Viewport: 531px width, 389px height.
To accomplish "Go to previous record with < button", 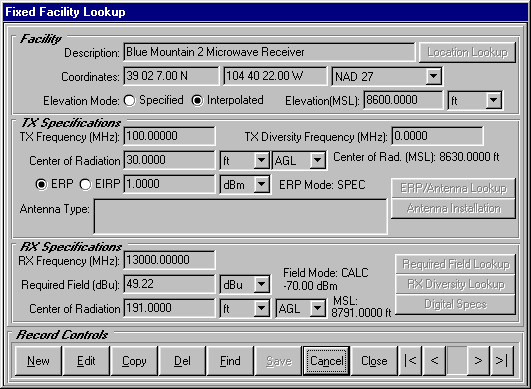I will coord(434,361).
